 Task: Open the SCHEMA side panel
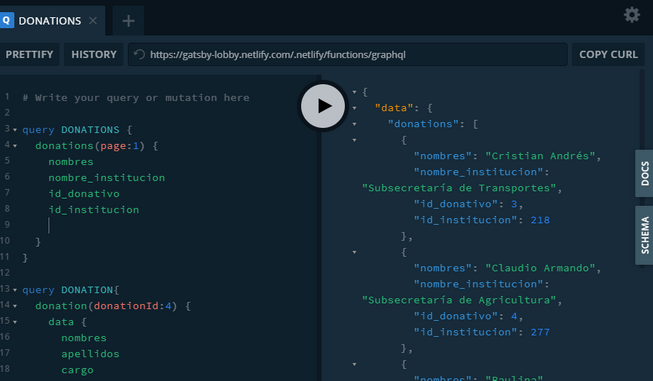pos(644,235)
